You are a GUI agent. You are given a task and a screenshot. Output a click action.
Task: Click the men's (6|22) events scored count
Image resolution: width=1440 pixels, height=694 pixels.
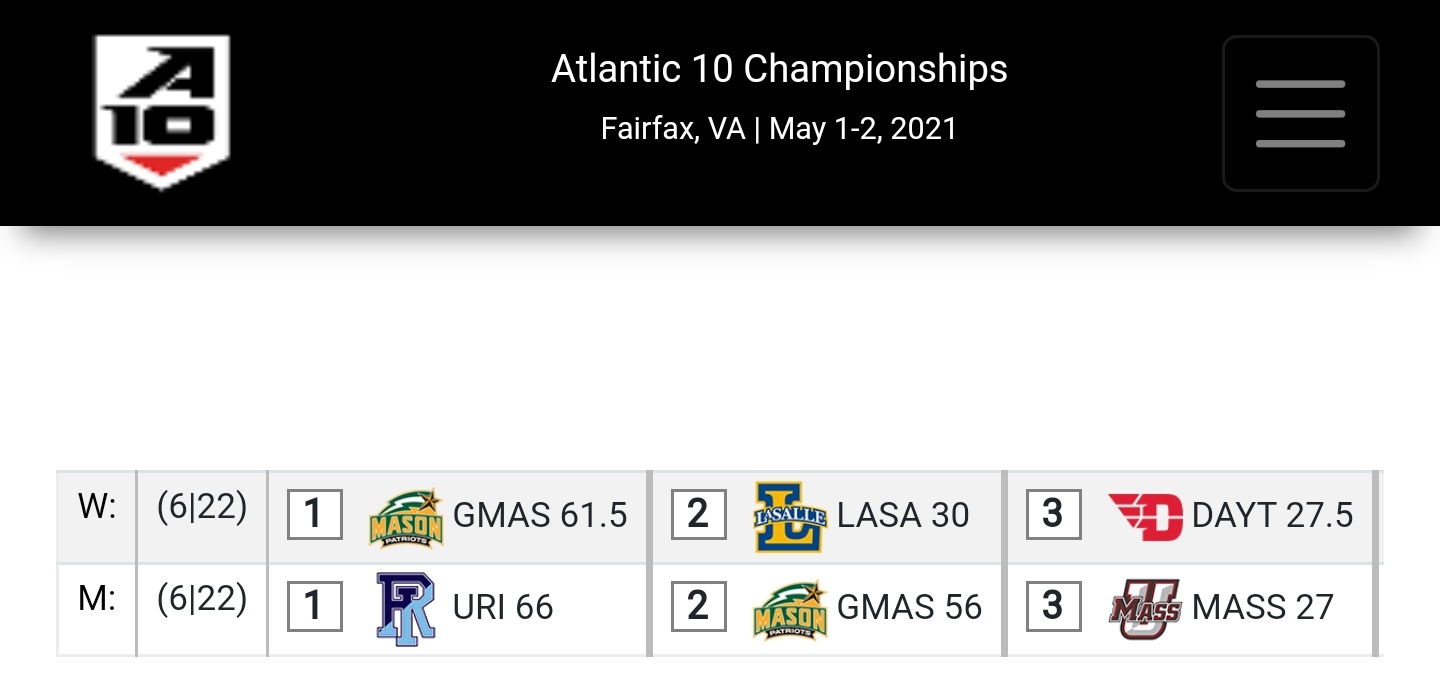pos(202,599)
